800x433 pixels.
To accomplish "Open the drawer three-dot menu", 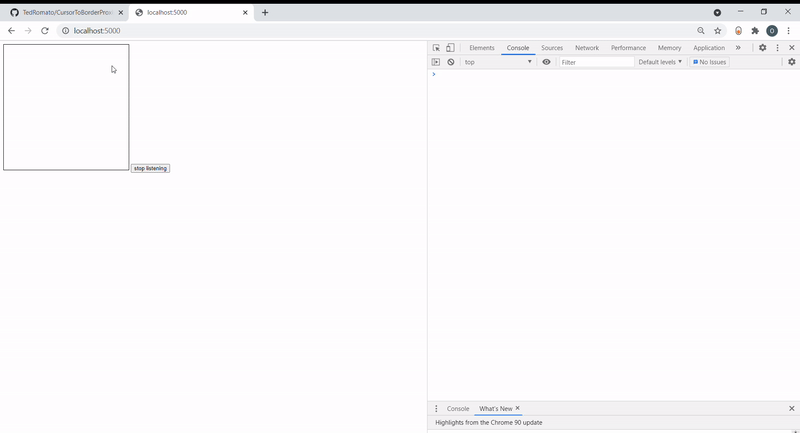I will [x=436, y=409].
